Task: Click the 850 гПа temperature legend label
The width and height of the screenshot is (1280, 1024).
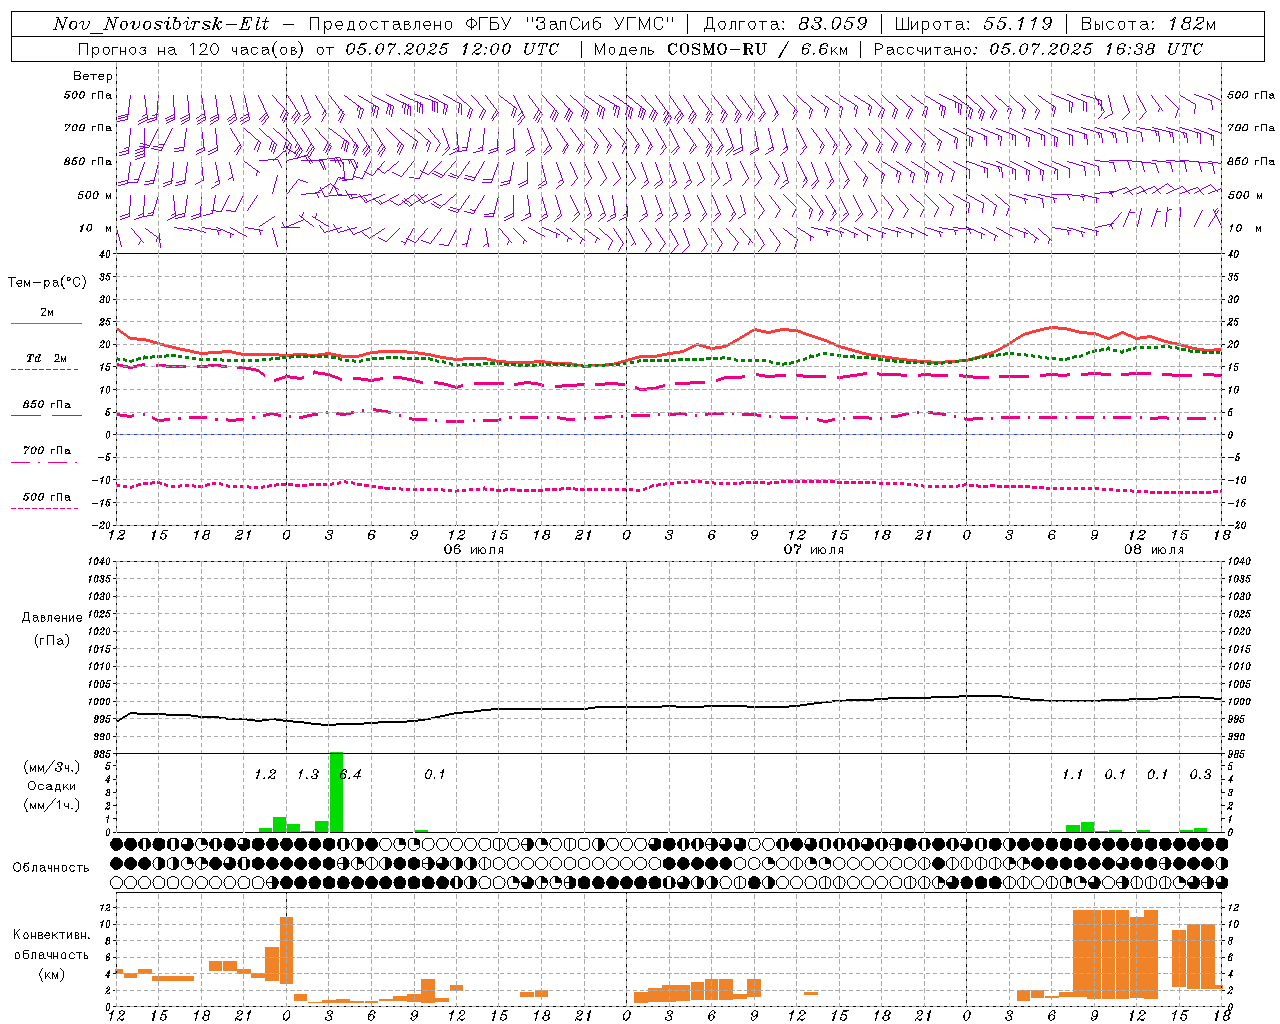Action: pyautogui.click(x=47, y=405)
